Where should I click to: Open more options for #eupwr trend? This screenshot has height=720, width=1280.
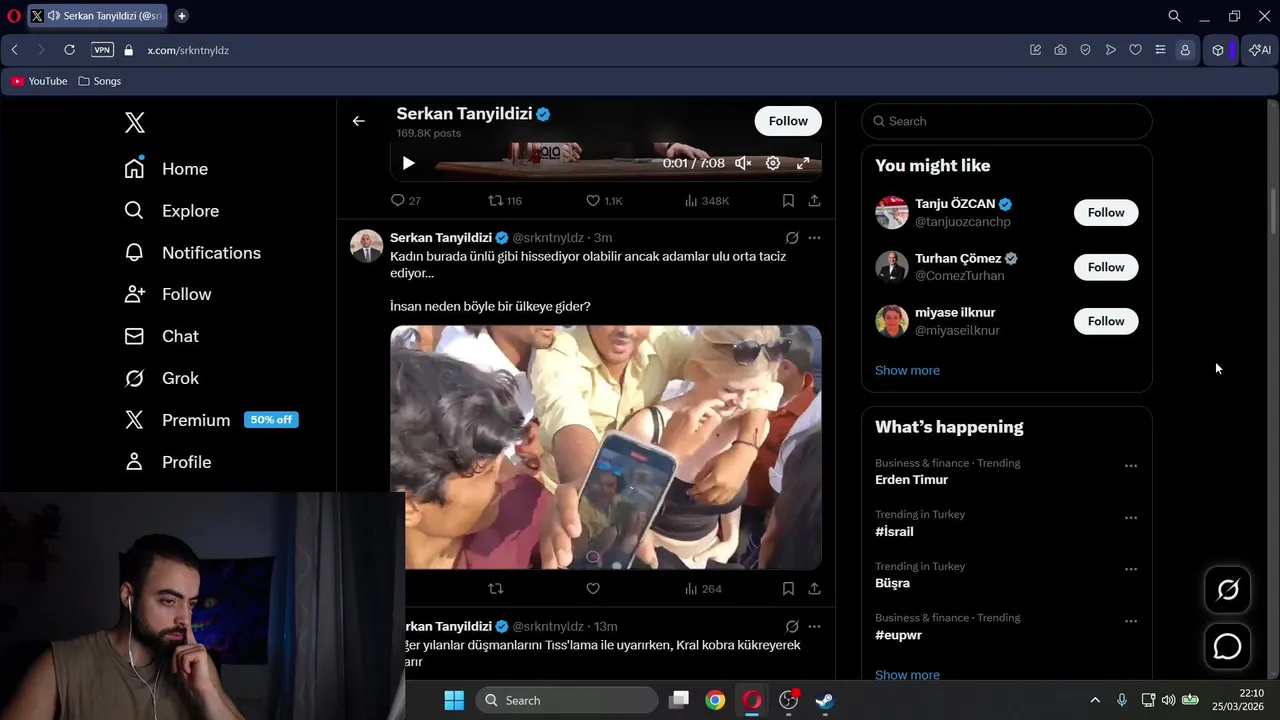point(1131,621)
